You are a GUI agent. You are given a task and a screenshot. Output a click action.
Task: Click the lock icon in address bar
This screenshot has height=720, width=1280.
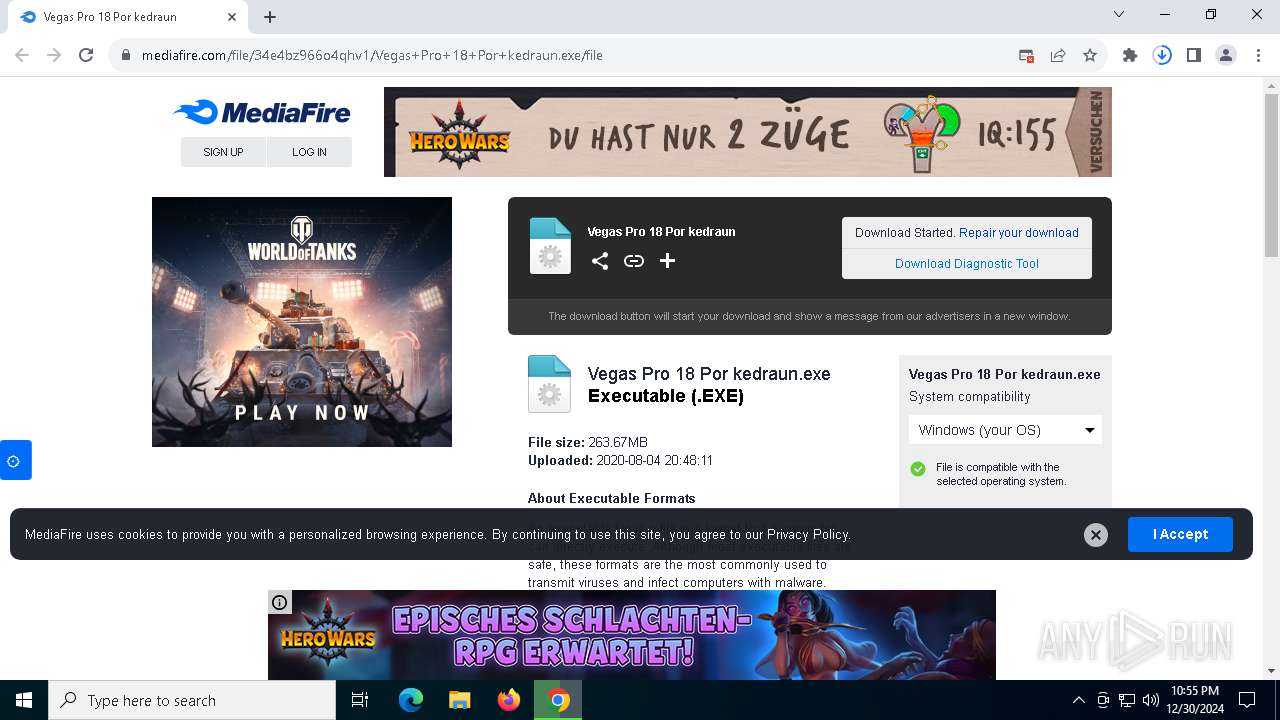coord(126,55)
